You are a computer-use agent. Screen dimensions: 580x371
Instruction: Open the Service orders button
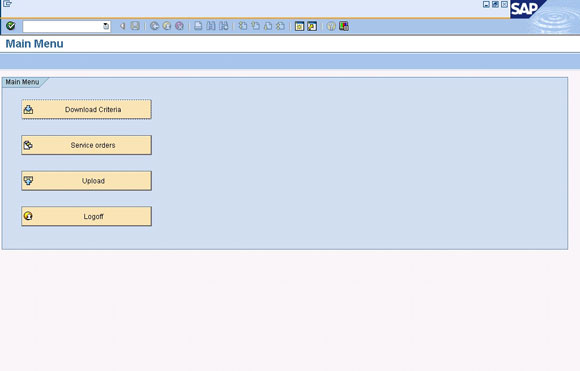pyautogui.click(x=87, y=145)
